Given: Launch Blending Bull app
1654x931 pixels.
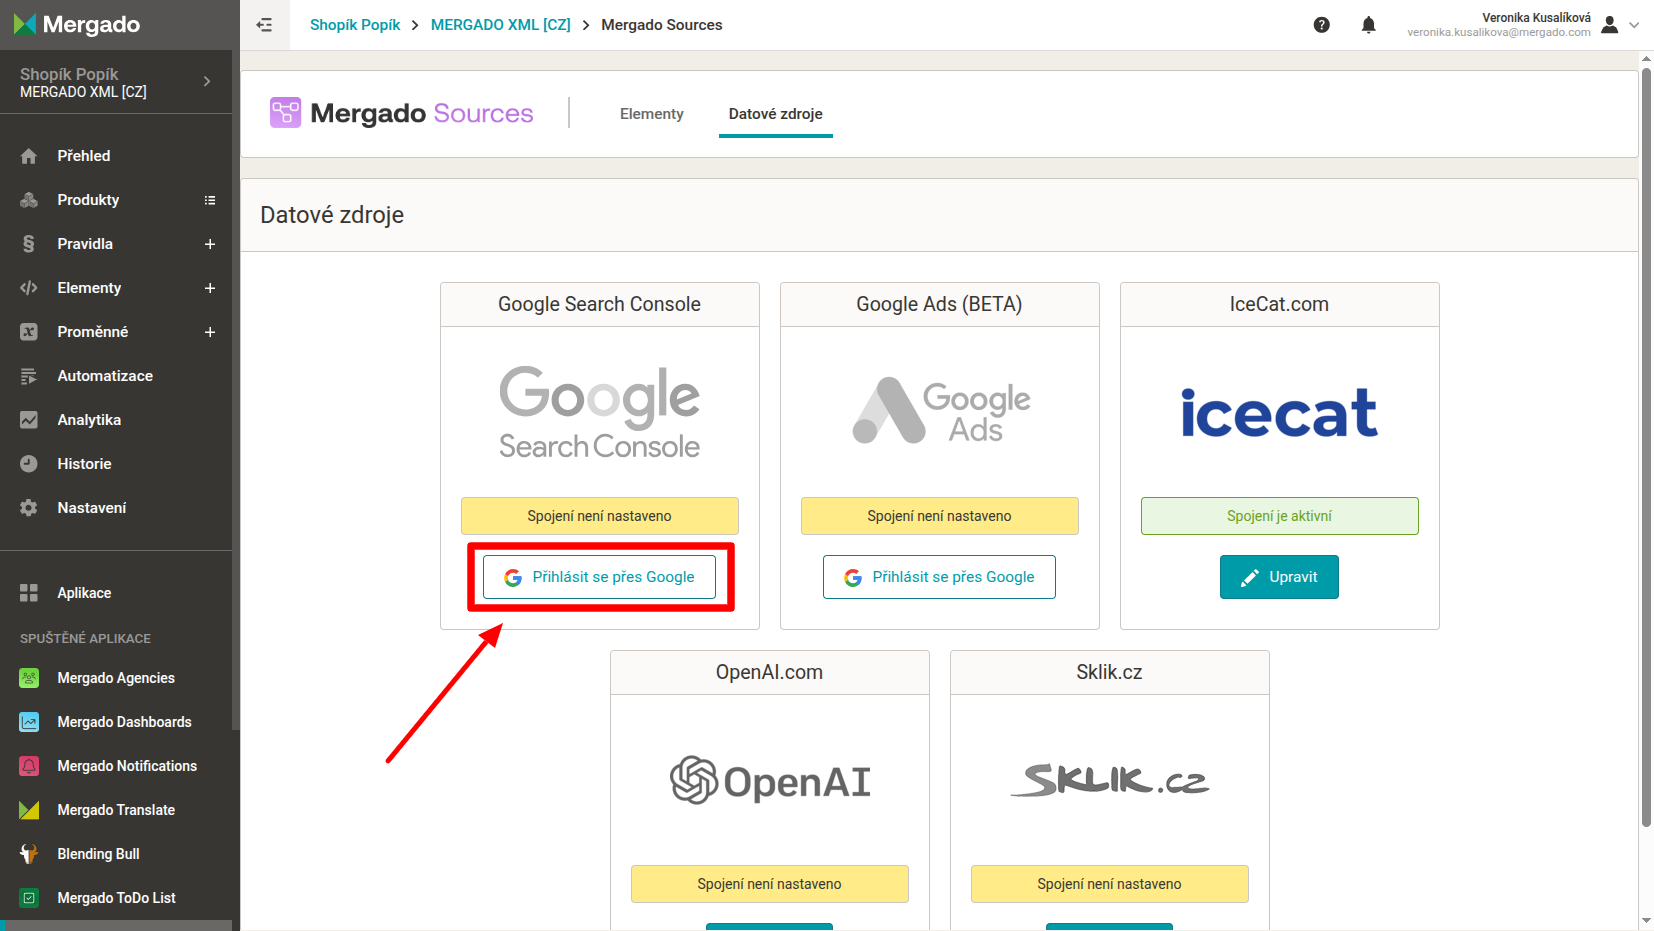Looking at the screenshot, I should 98,854.
